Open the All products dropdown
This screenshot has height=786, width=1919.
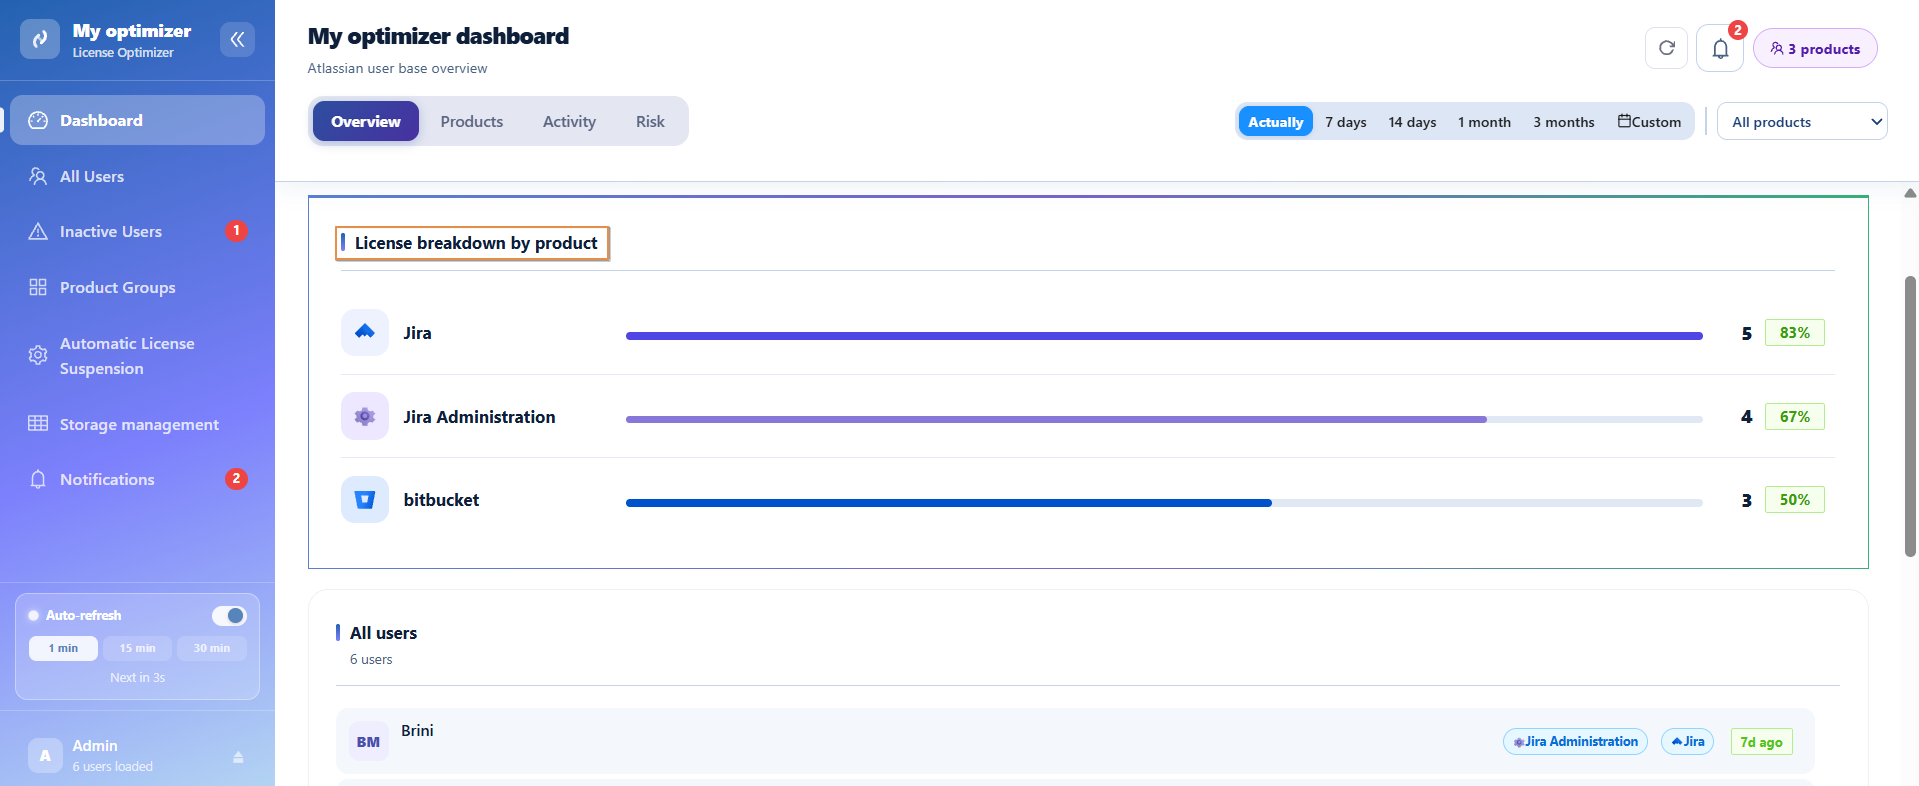(1802, 121)
